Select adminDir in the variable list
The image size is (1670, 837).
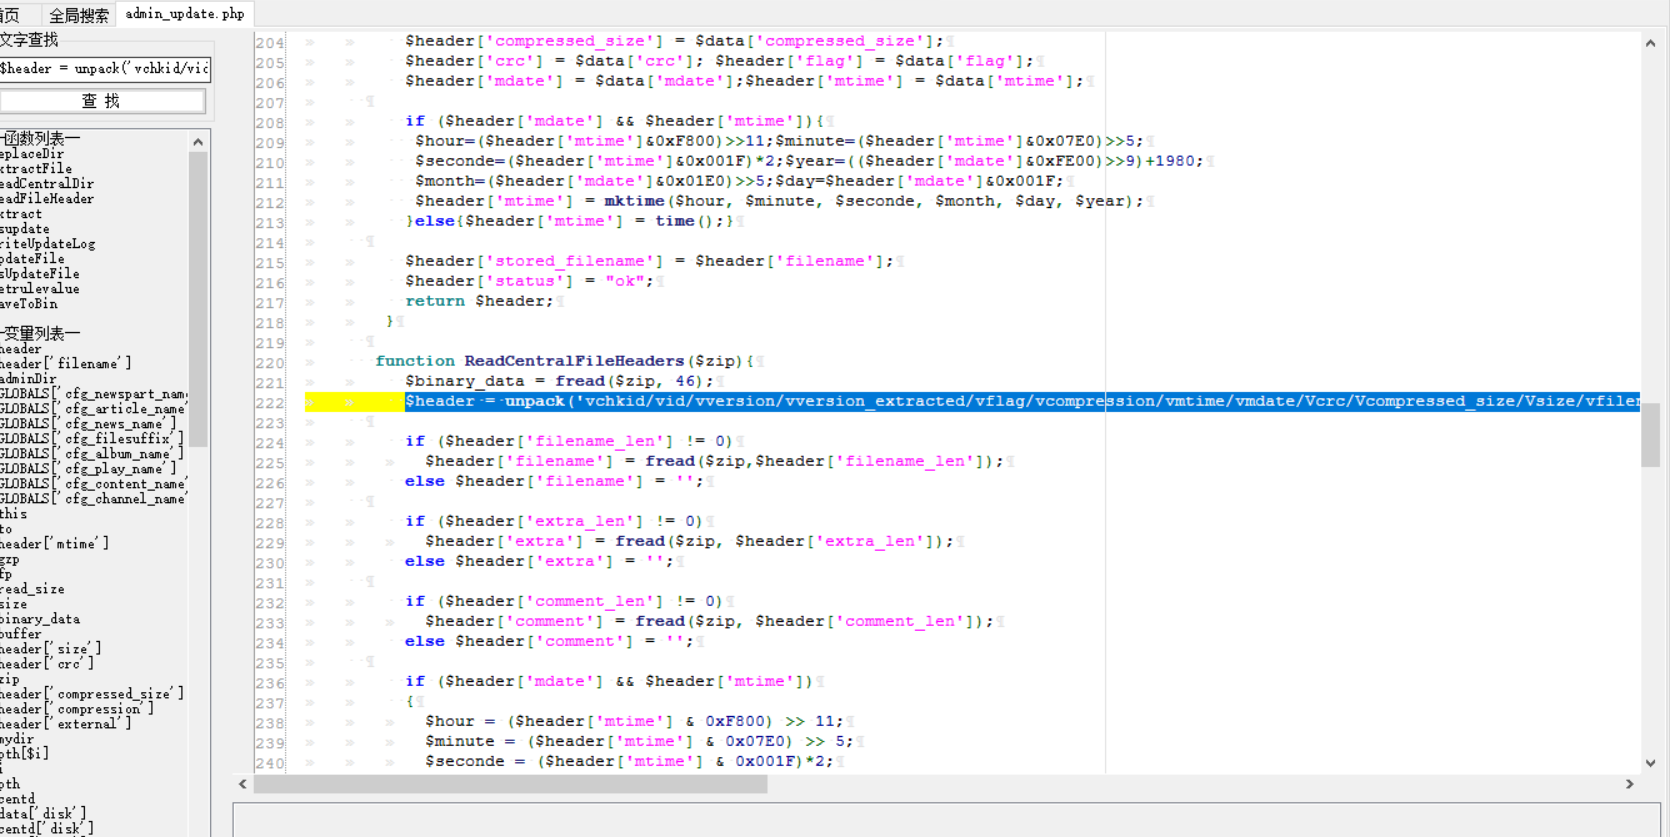(29, 379)
